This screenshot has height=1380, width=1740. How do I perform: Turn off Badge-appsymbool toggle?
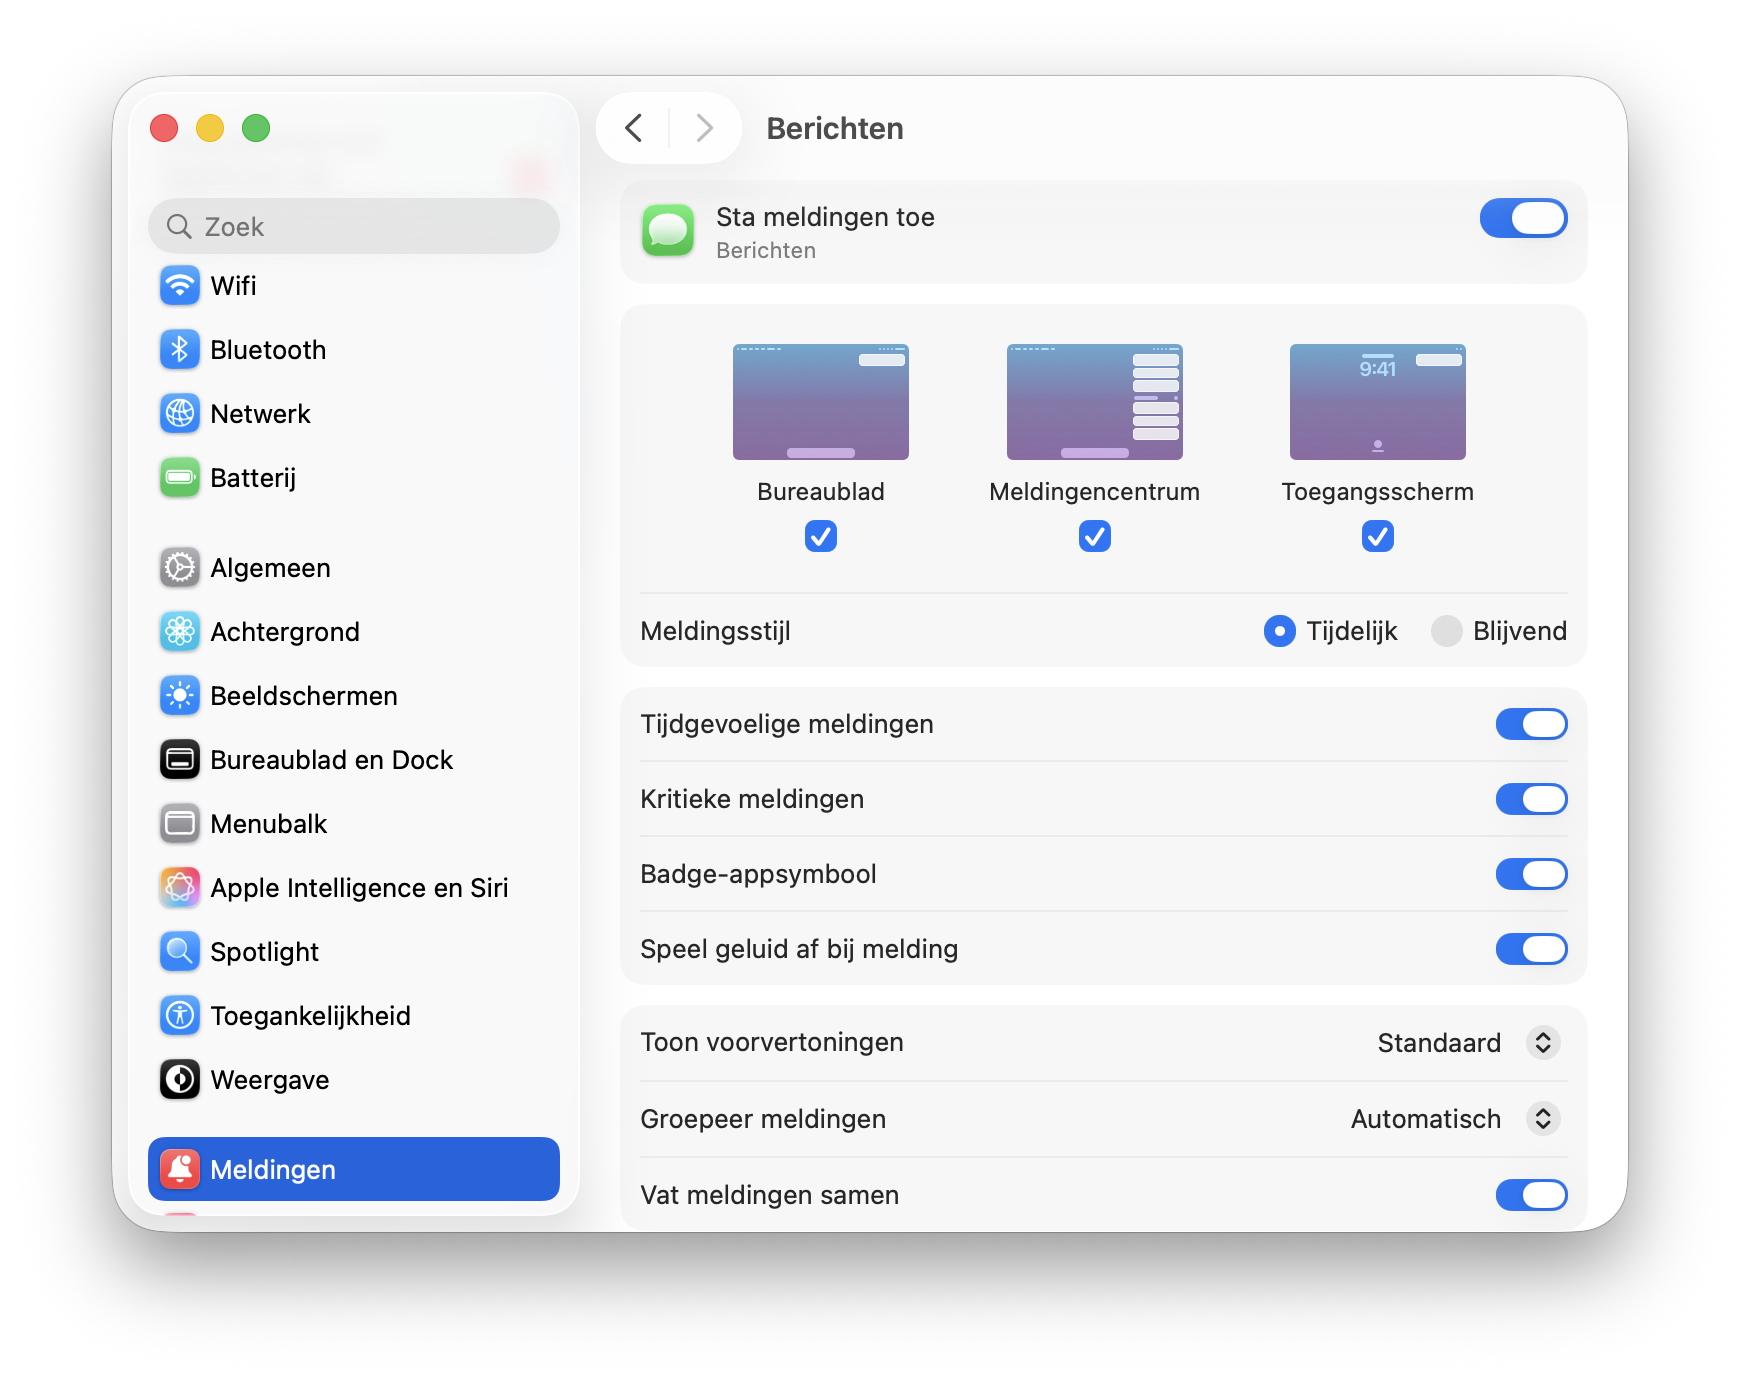pos(1531,874)
